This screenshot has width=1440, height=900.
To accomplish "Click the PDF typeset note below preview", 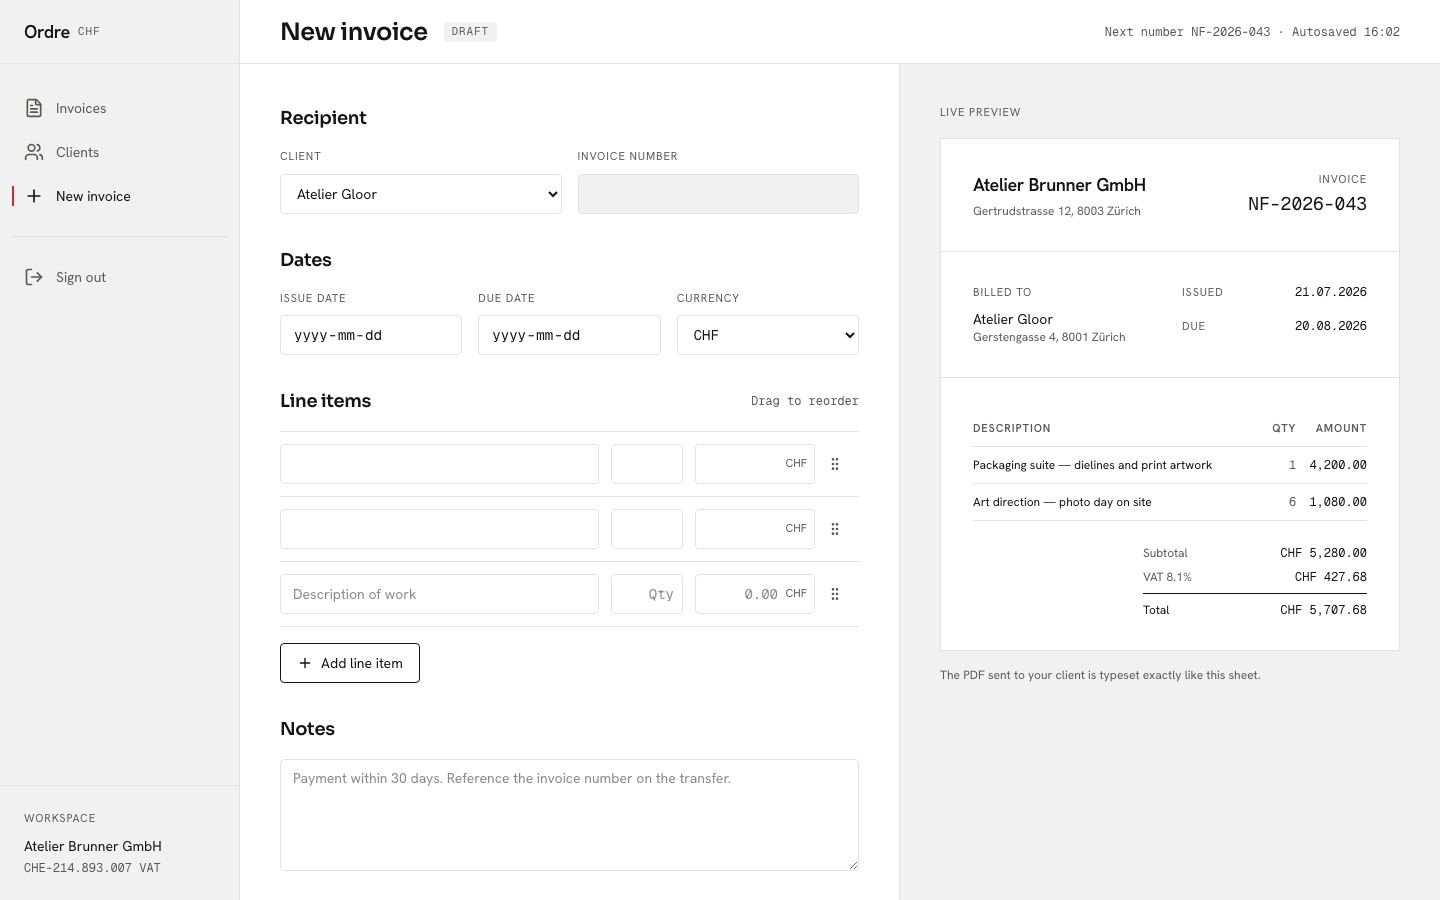I will [x=1100, y=675].
